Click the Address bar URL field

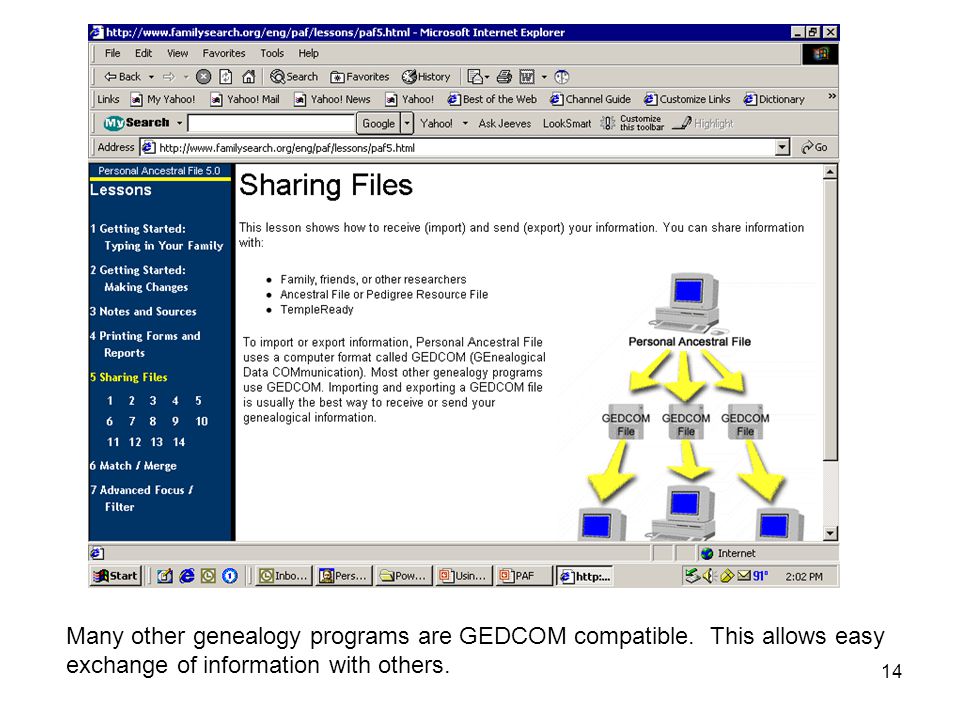pyautogui.click(x=458, y=148)
